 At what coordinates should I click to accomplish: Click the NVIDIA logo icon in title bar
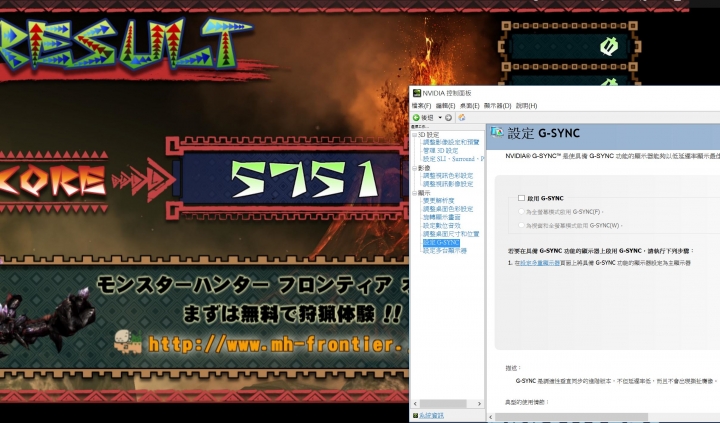click(416, 93)
